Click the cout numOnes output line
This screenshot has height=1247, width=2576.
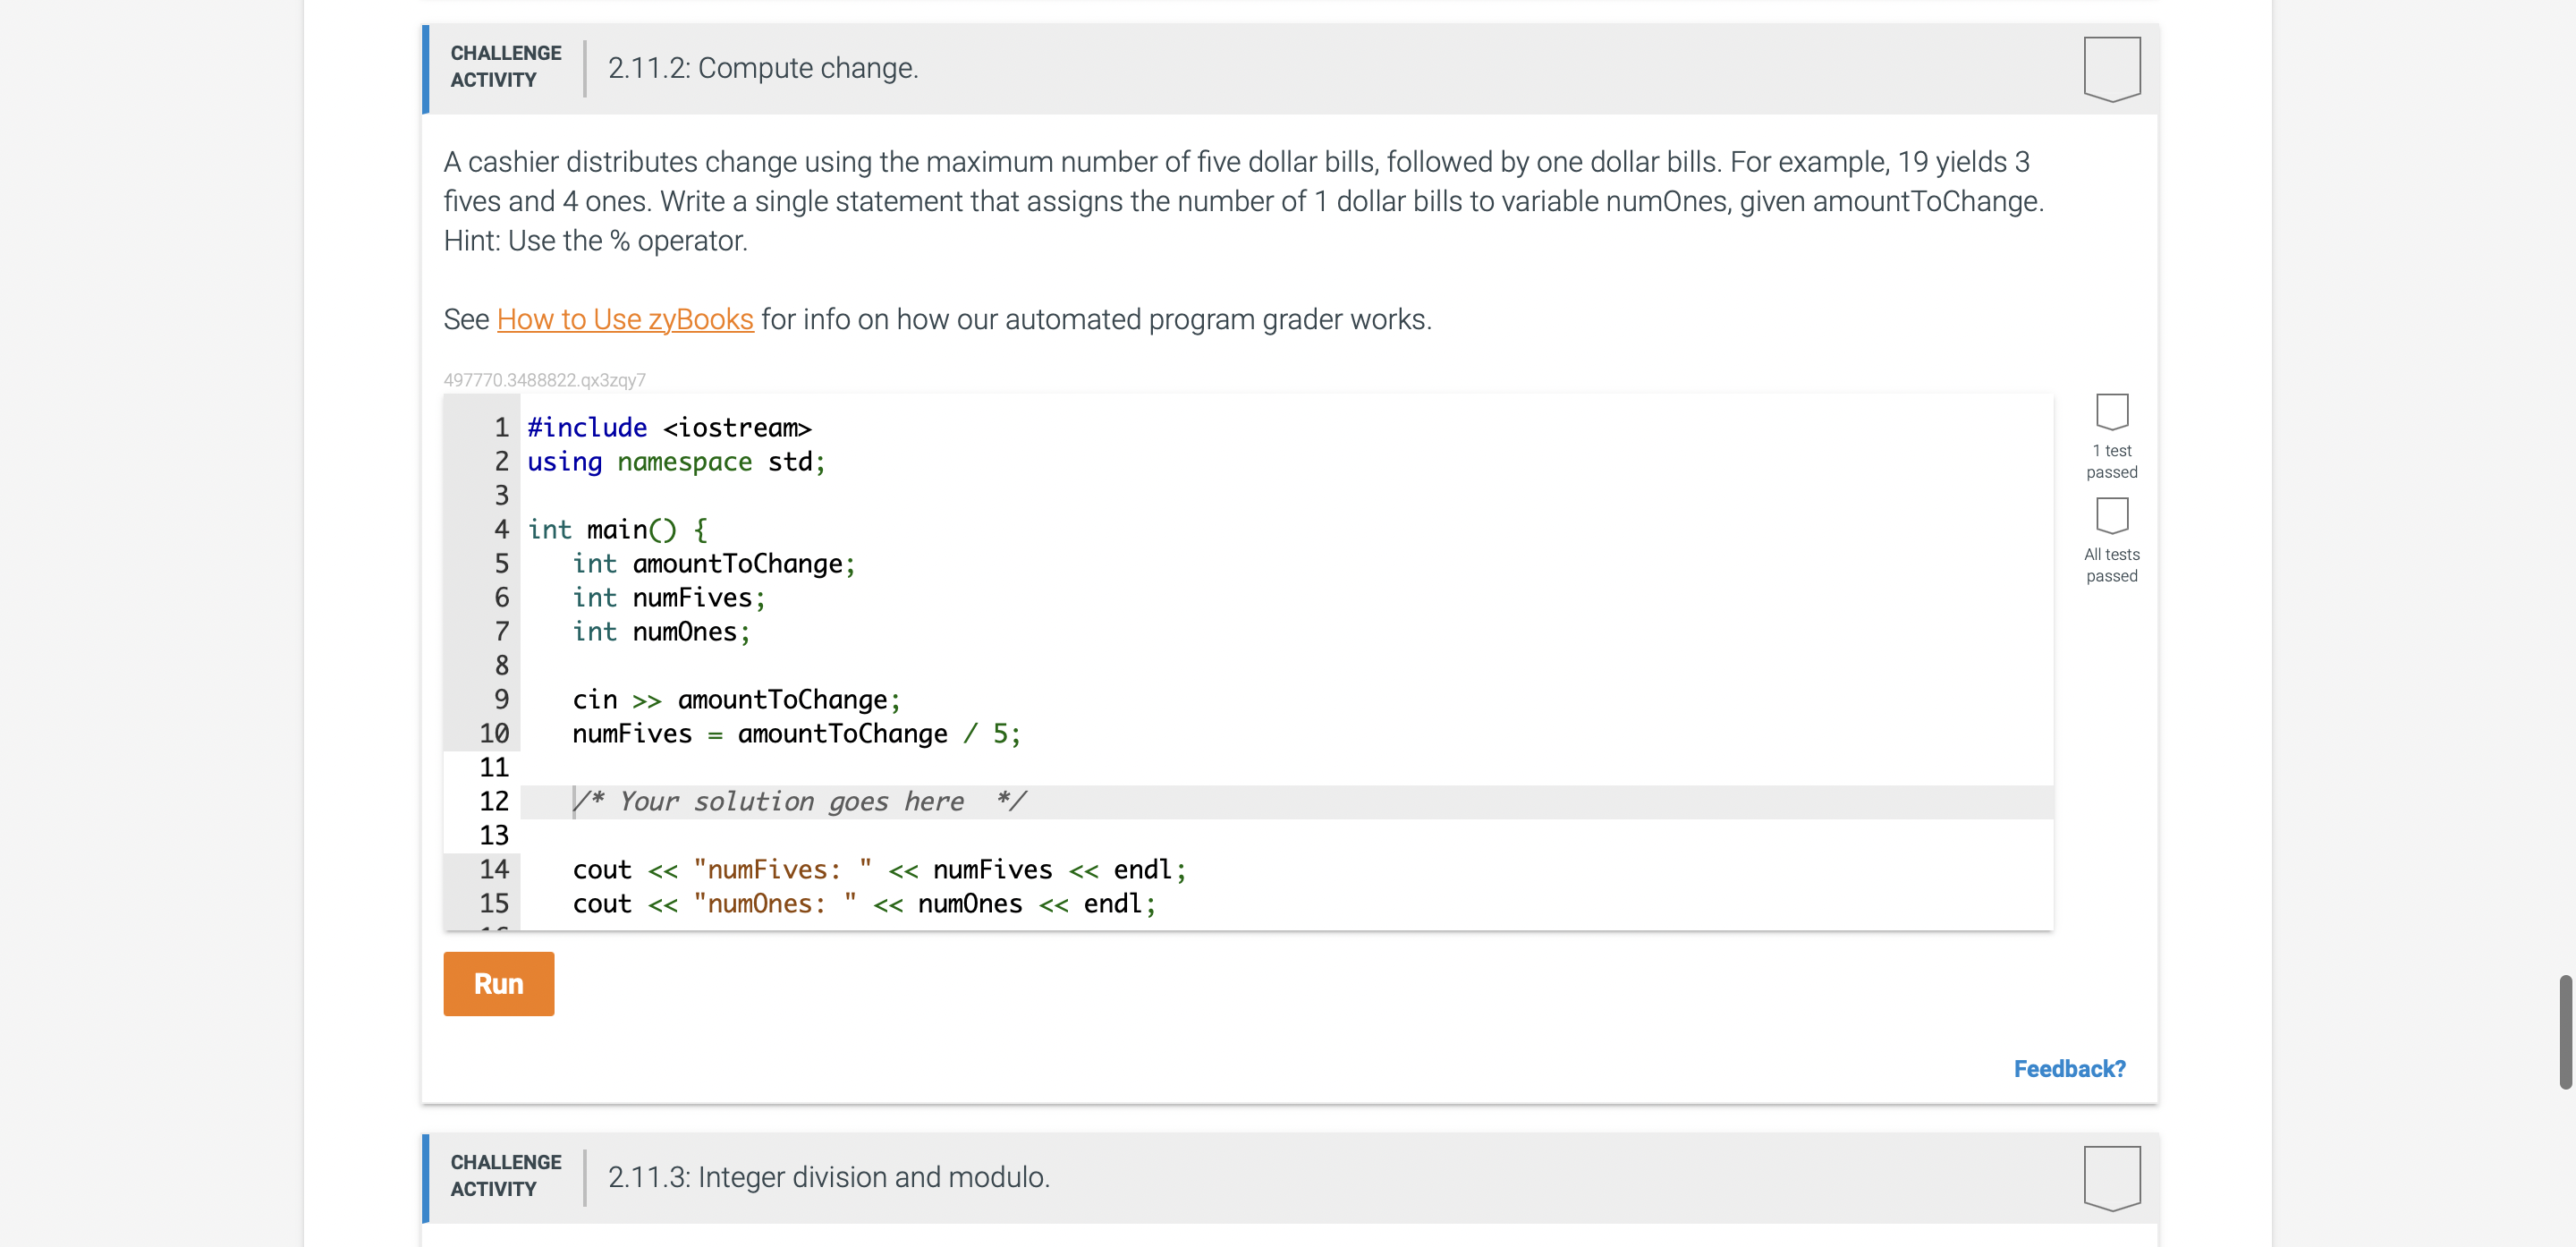pyautogui.click(x=863, y=903)
